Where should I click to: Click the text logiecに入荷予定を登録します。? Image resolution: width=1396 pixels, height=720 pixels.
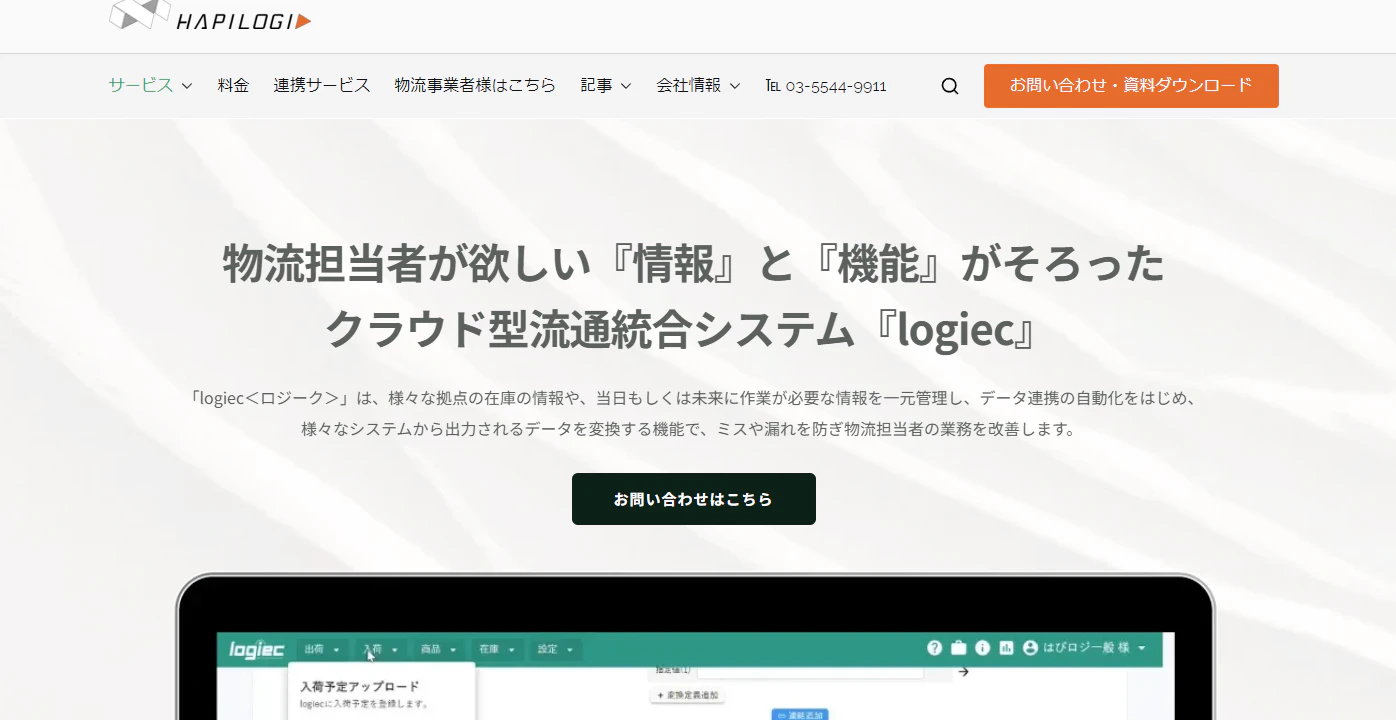(x=364, y=704)
